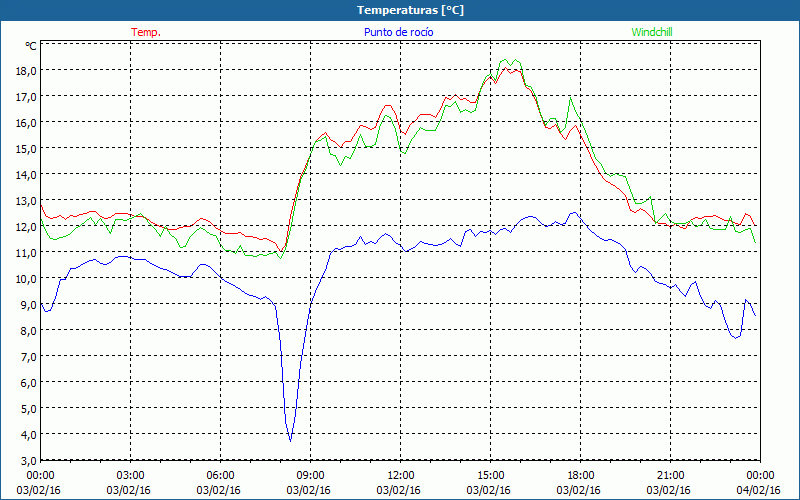Click the "12:00" time label
This screenshot has width=800, height=500.
coord(401,476)
